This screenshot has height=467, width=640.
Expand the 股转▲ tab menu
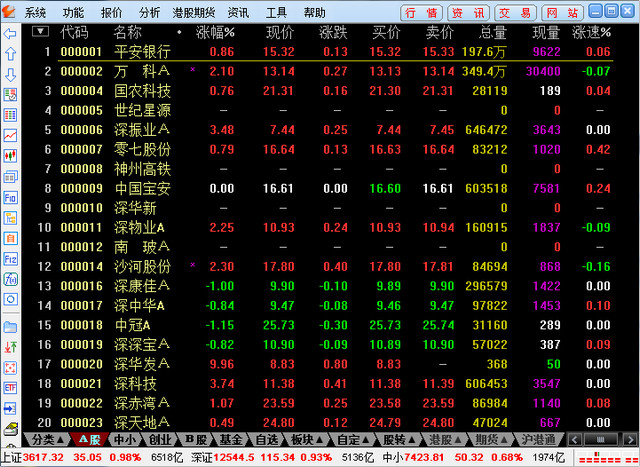(x=399, y=440)
